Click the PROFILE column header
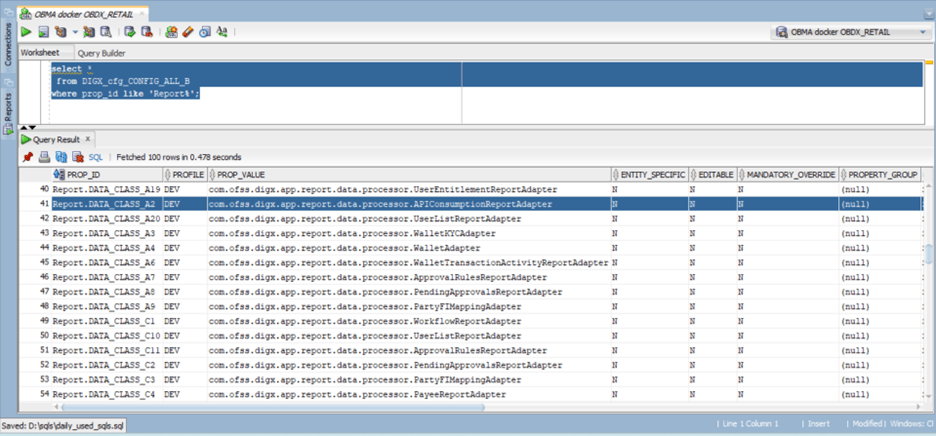This screenshot has height=436, width=936. tap(185, 174)
